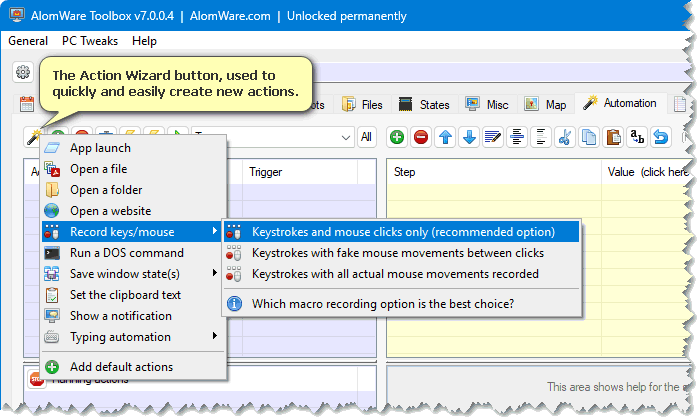Image resolution: width=697 pixels, height=417 pixels.
Task: Open 'Which macro recording option is best' help
Action: tap(382, 302)
